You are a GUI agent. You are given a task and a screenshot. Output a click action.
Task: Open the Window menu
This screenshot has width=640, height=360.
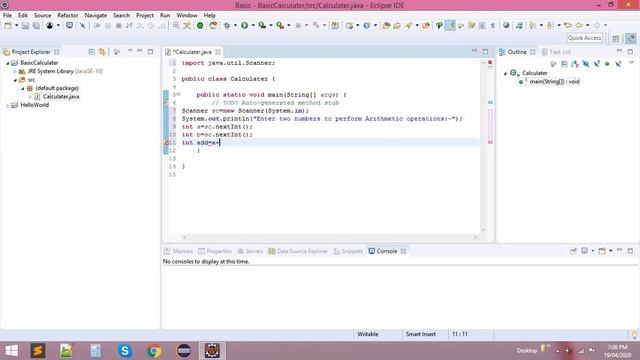pos(187,16)
